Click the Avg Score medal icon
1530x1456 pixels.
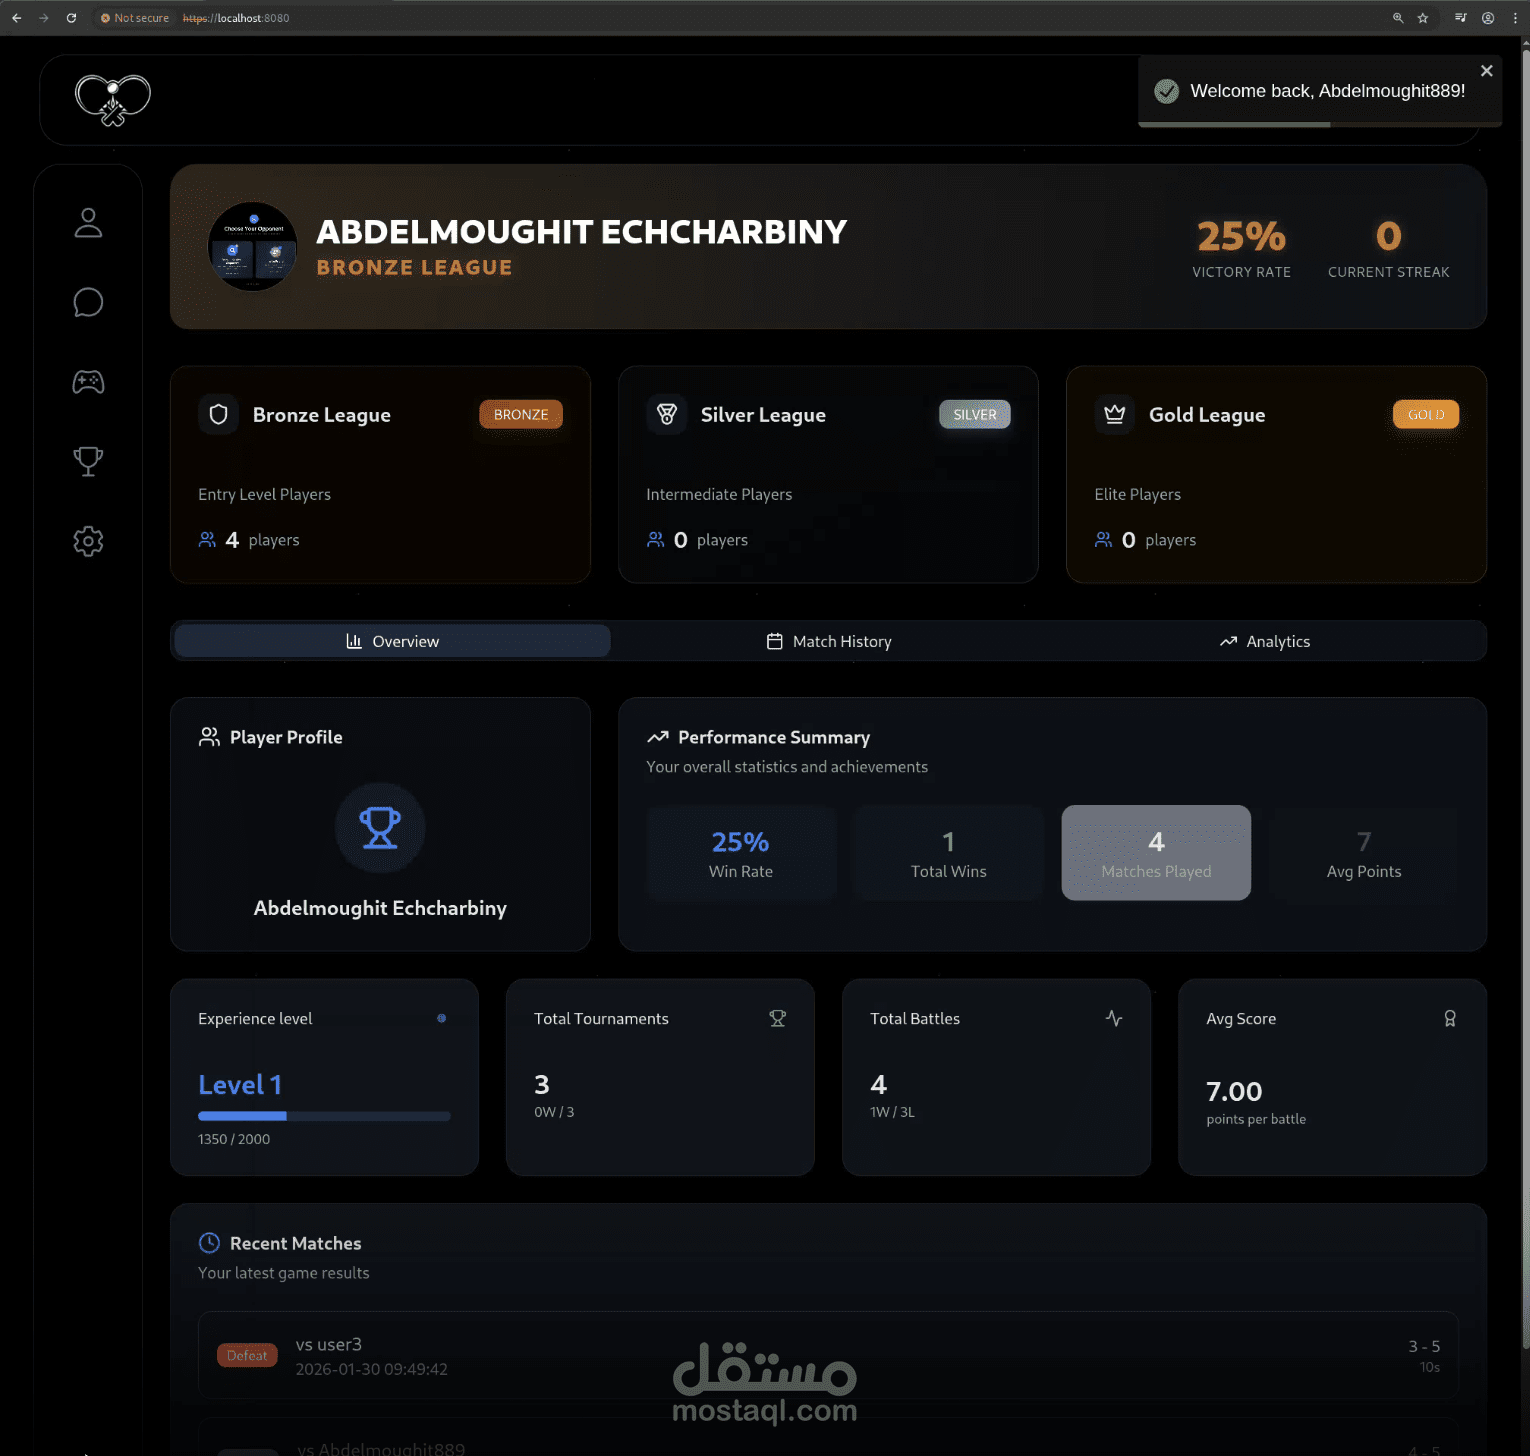[x=1450, y=1018]
